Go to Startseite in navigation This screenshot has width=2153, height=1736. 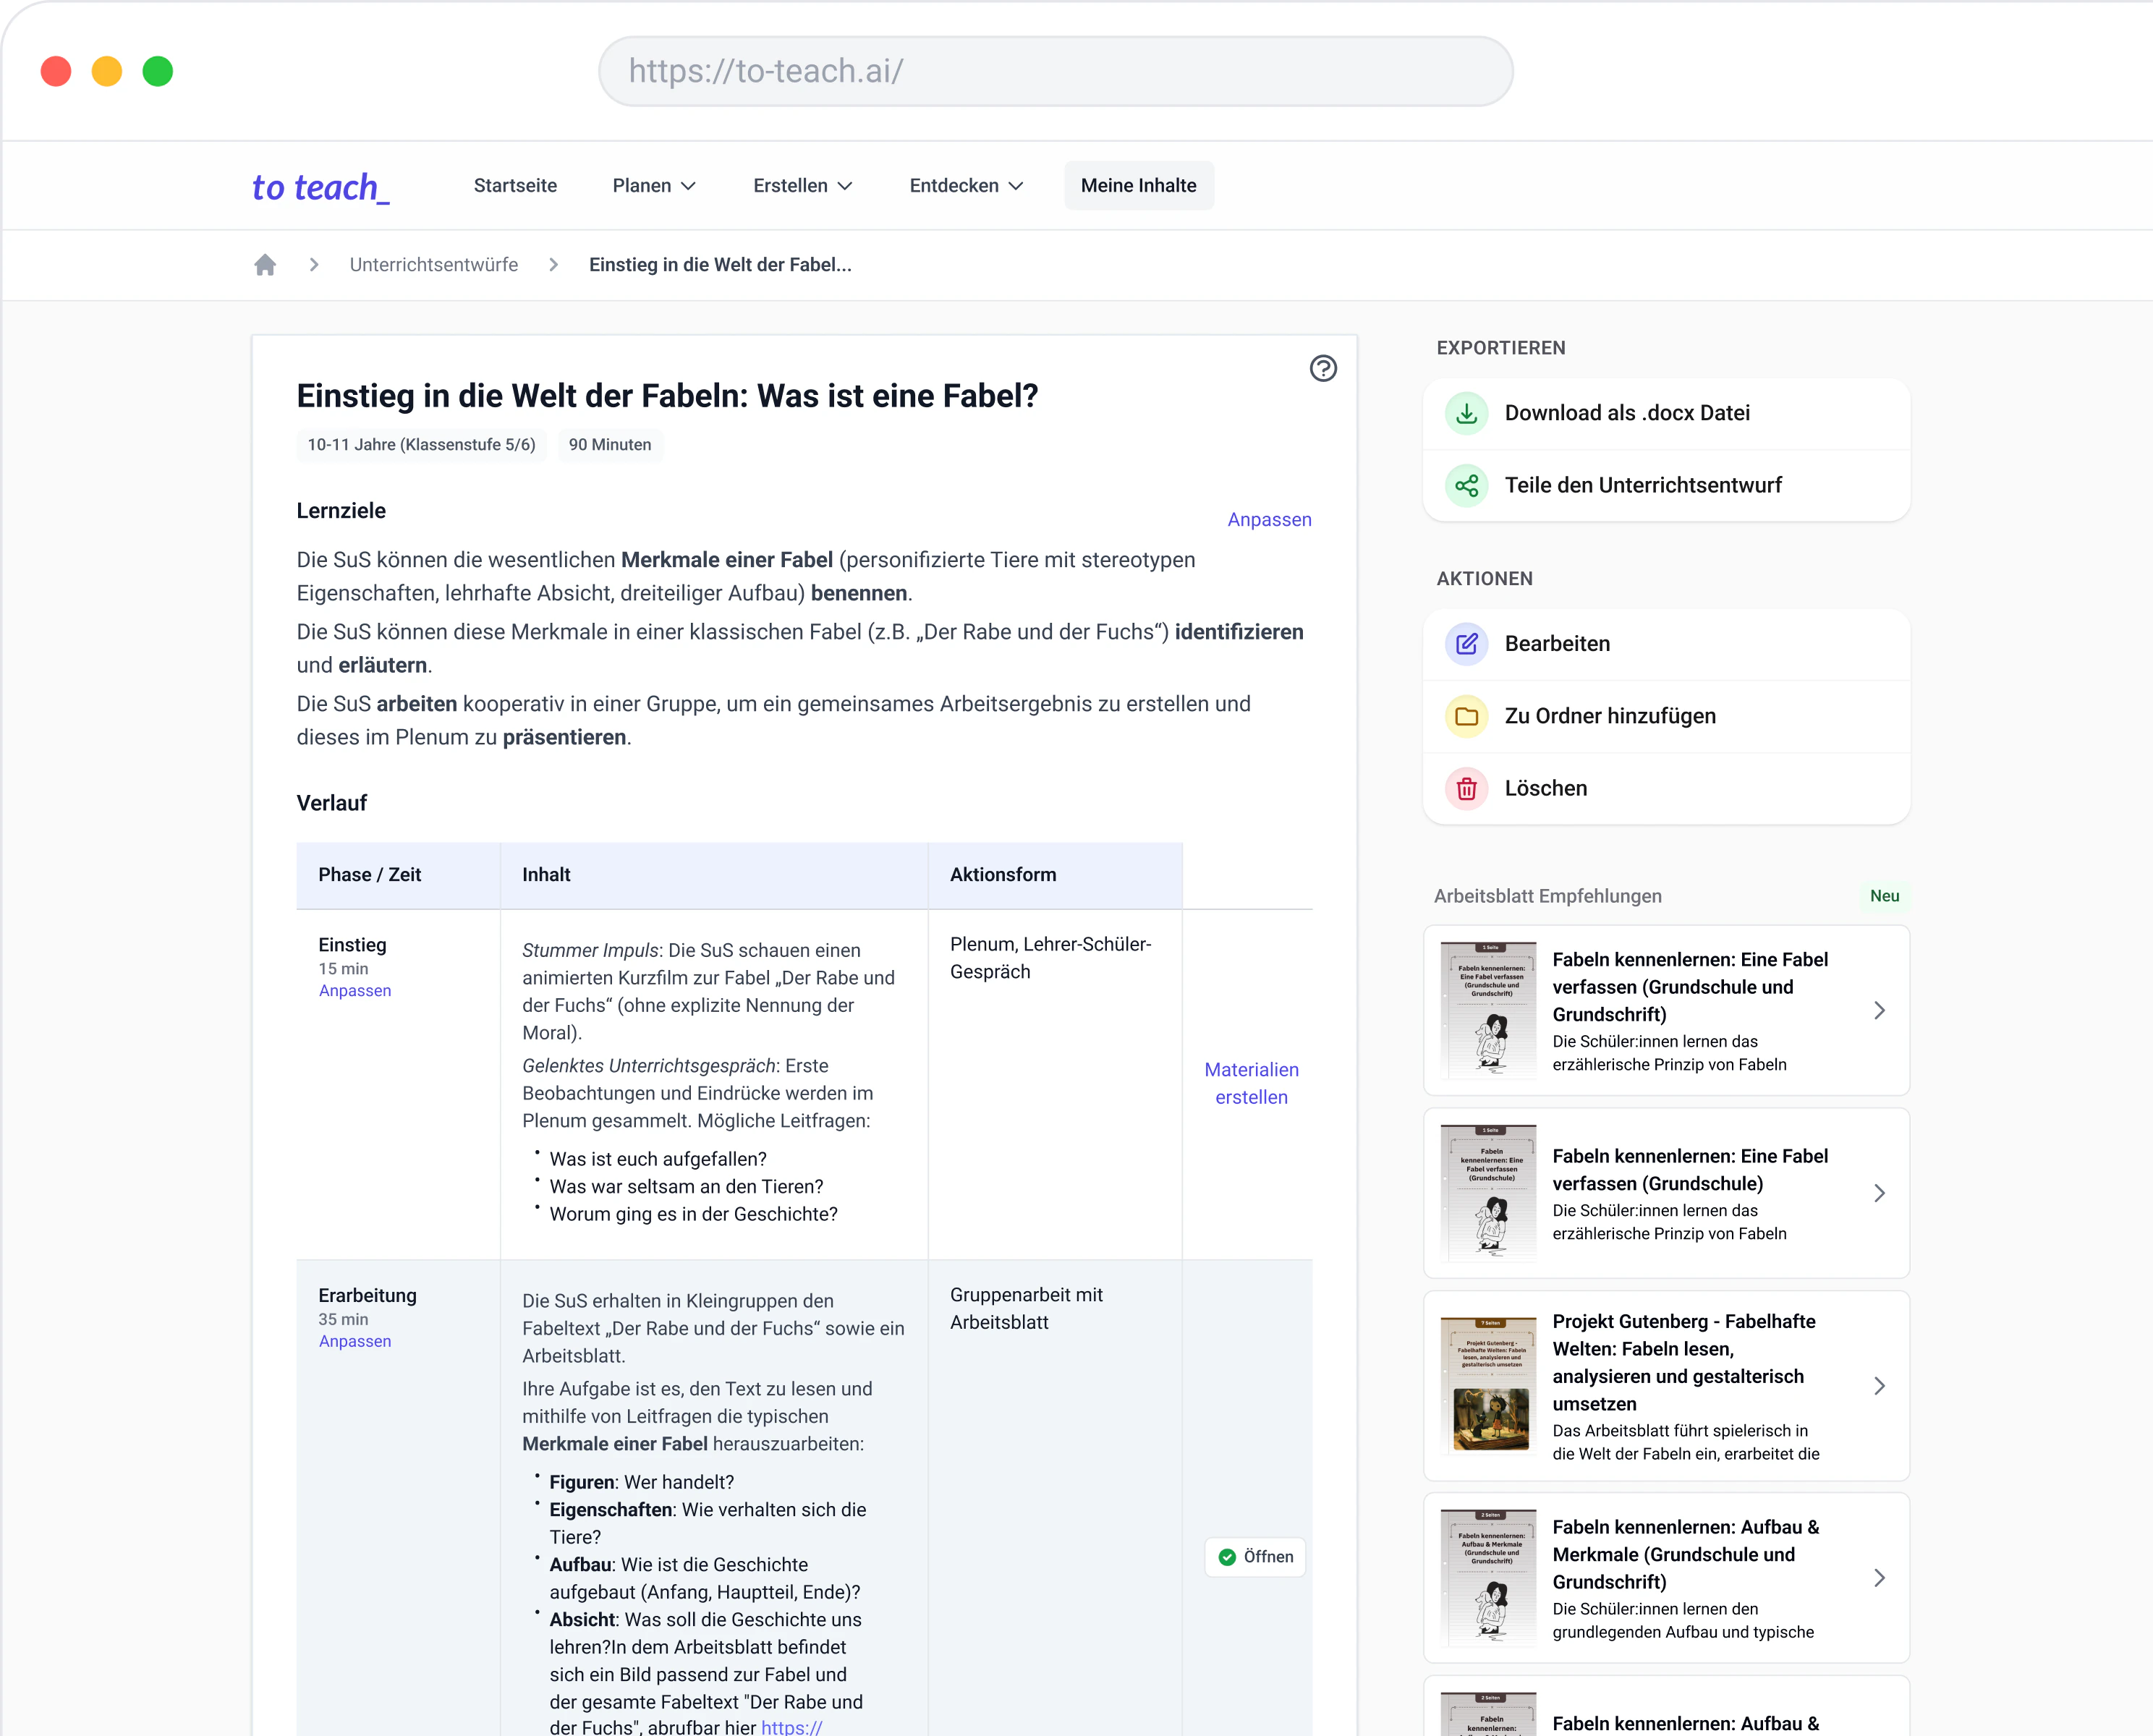coord(515,186)
